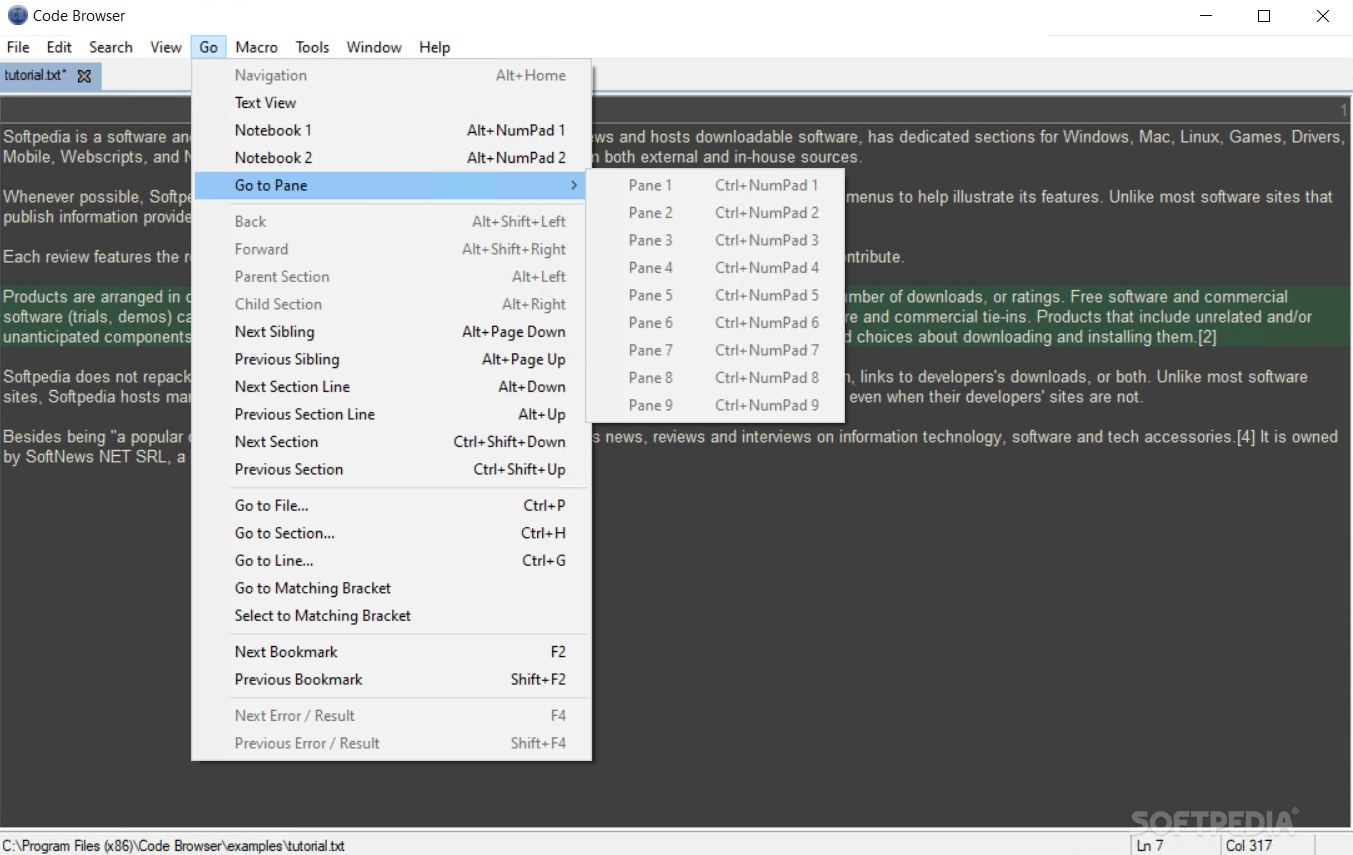Open the Help menu
Viewport: 1353px width, 855px height.
(434, 47)
